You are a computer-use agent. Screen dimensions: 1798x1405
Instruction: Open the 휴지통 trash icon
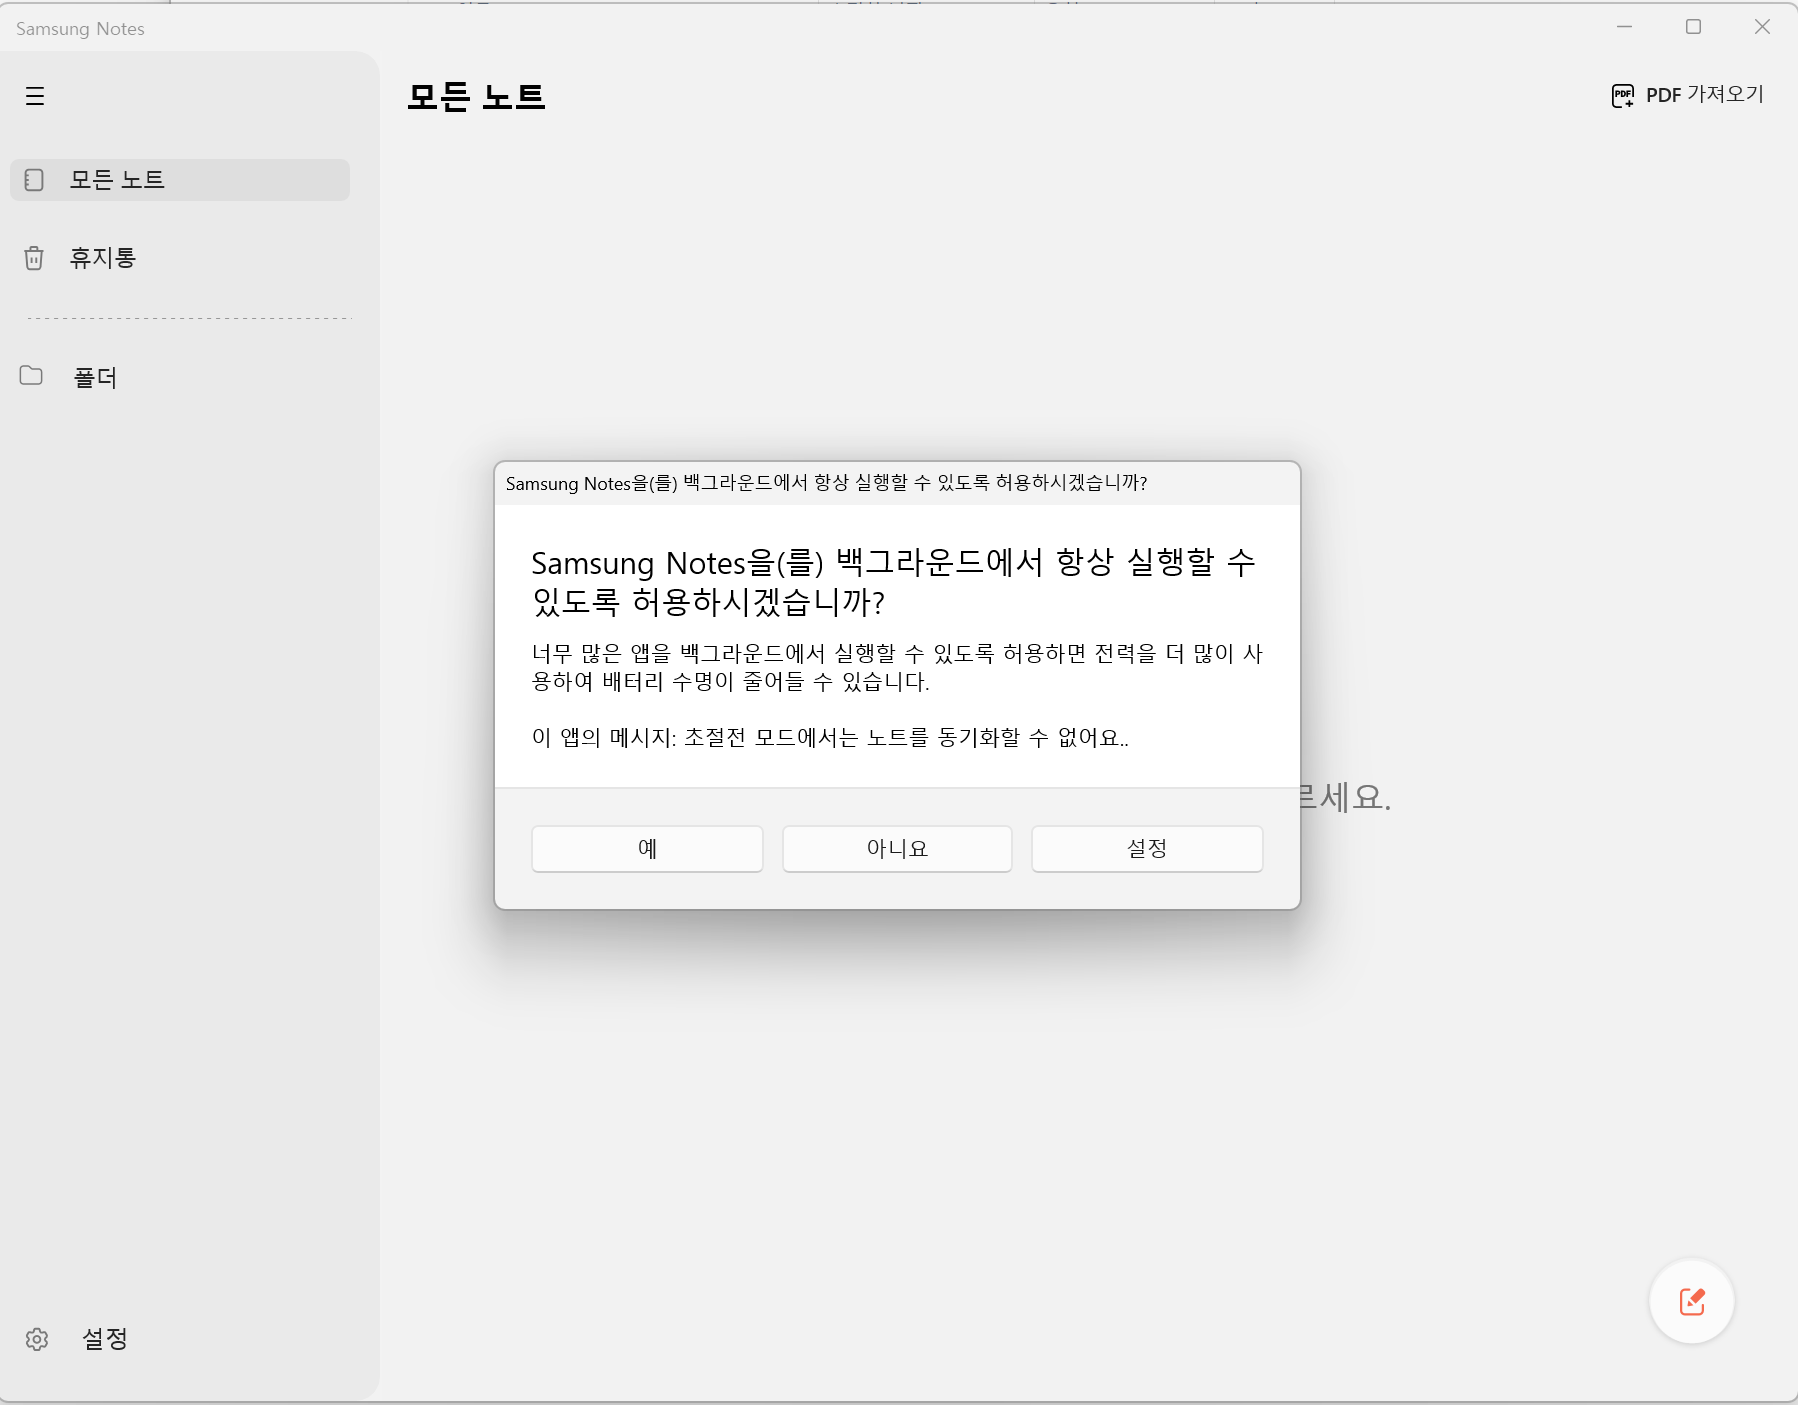tap(34, 258)
